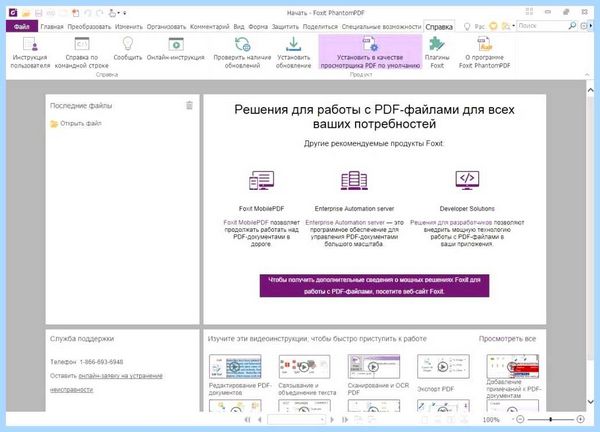Click the undo arrow in quick access toolbar
Screen dimensions: 600x432
[x=88, y=13]
